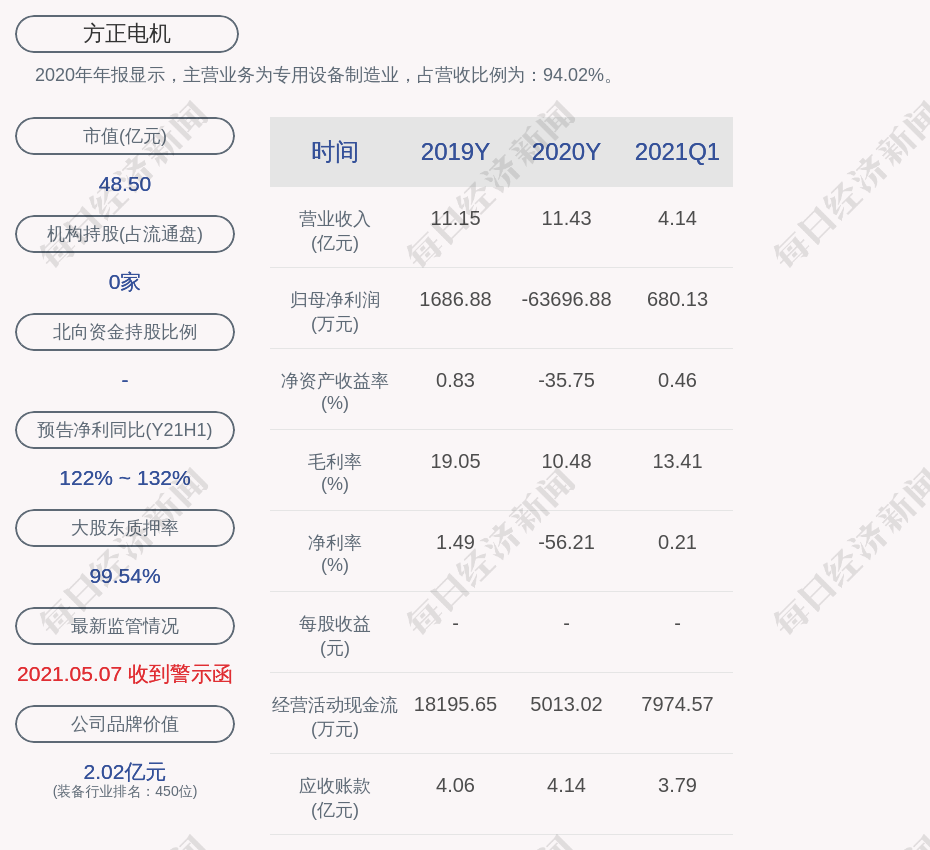This screenshot has height=850, width=930.
Task: Select net profit value 680.13
Action: 677,299
